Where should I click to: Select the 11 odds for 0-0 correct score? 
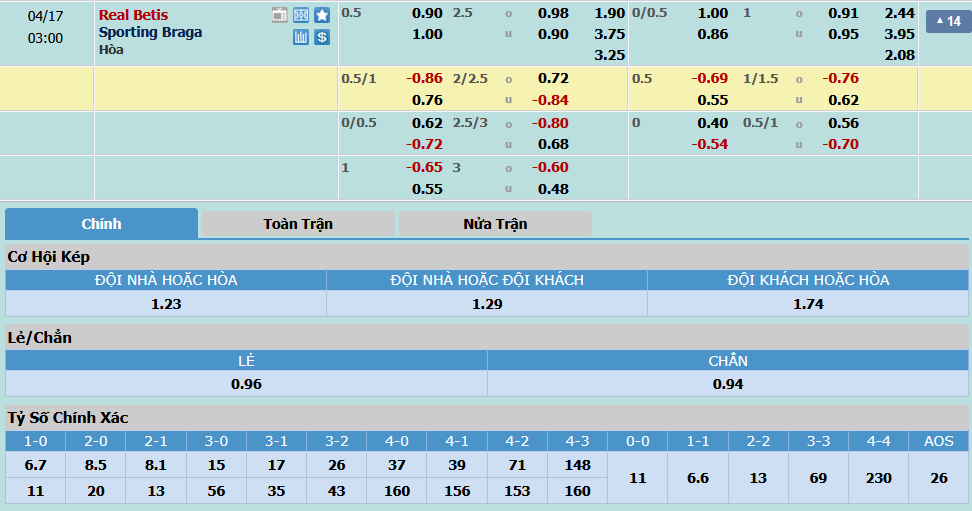coord(637,478)
